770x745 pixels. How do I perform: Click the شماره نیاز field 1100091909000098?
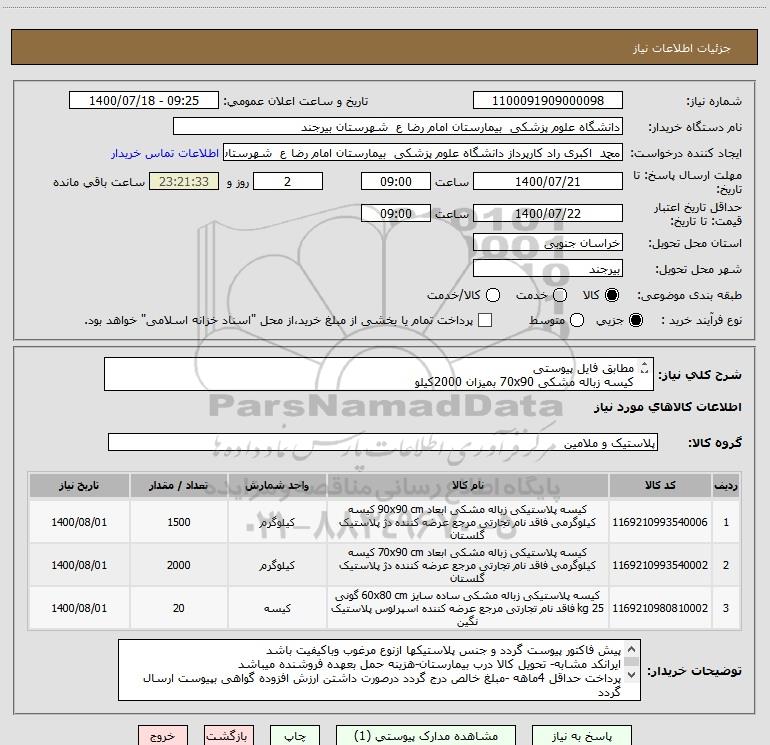pos(548,100)
